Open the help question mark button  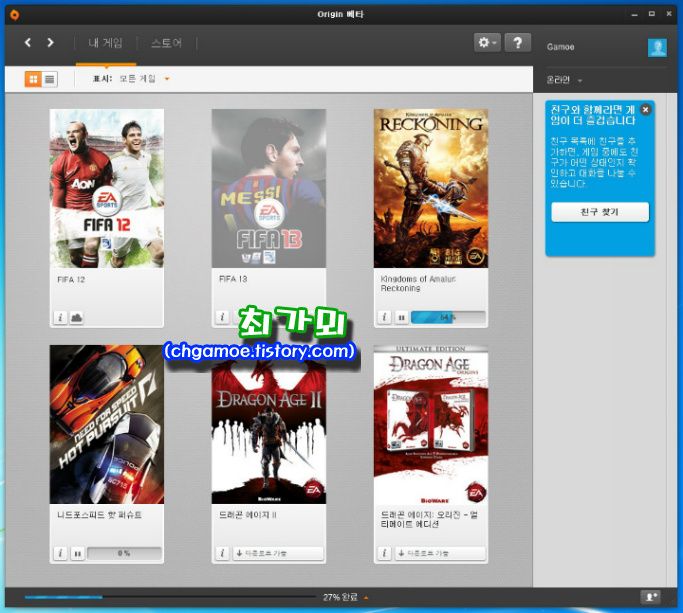pyautogui.click(x=517, y=43)
